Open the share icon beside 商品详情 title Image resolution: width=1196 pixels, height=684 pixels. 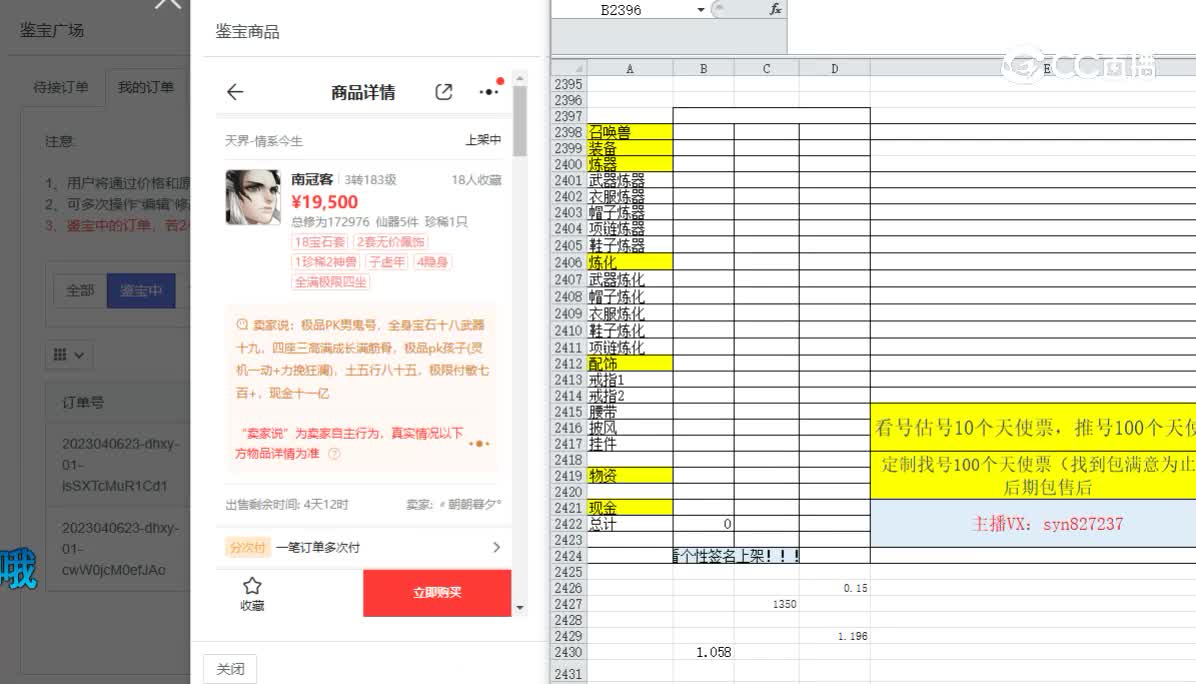443,91
